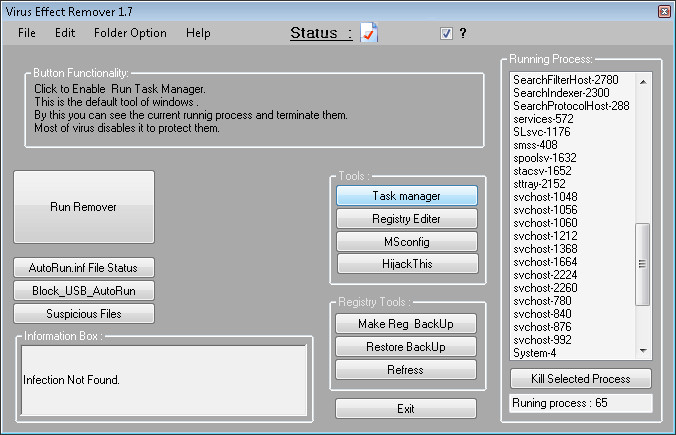The width and height of the screenshot is (676, 435).
Task: Open Registry Editer tool
Action: pyautogui.click(x=407, y=219)
